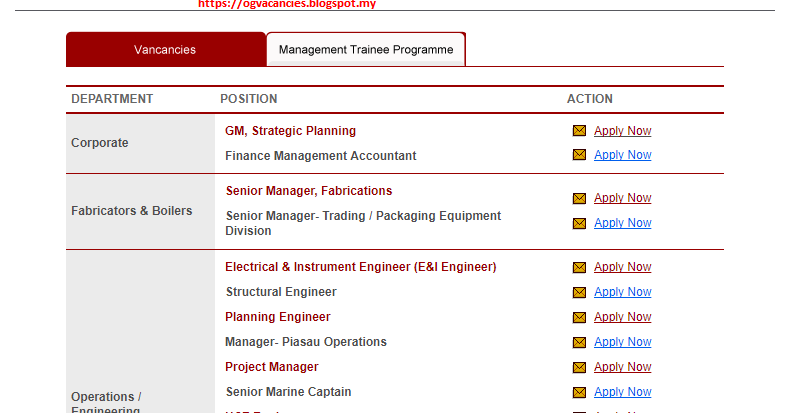Click envelope icon for Trading / Packaging Equipment Division

(x=579, y=223)
